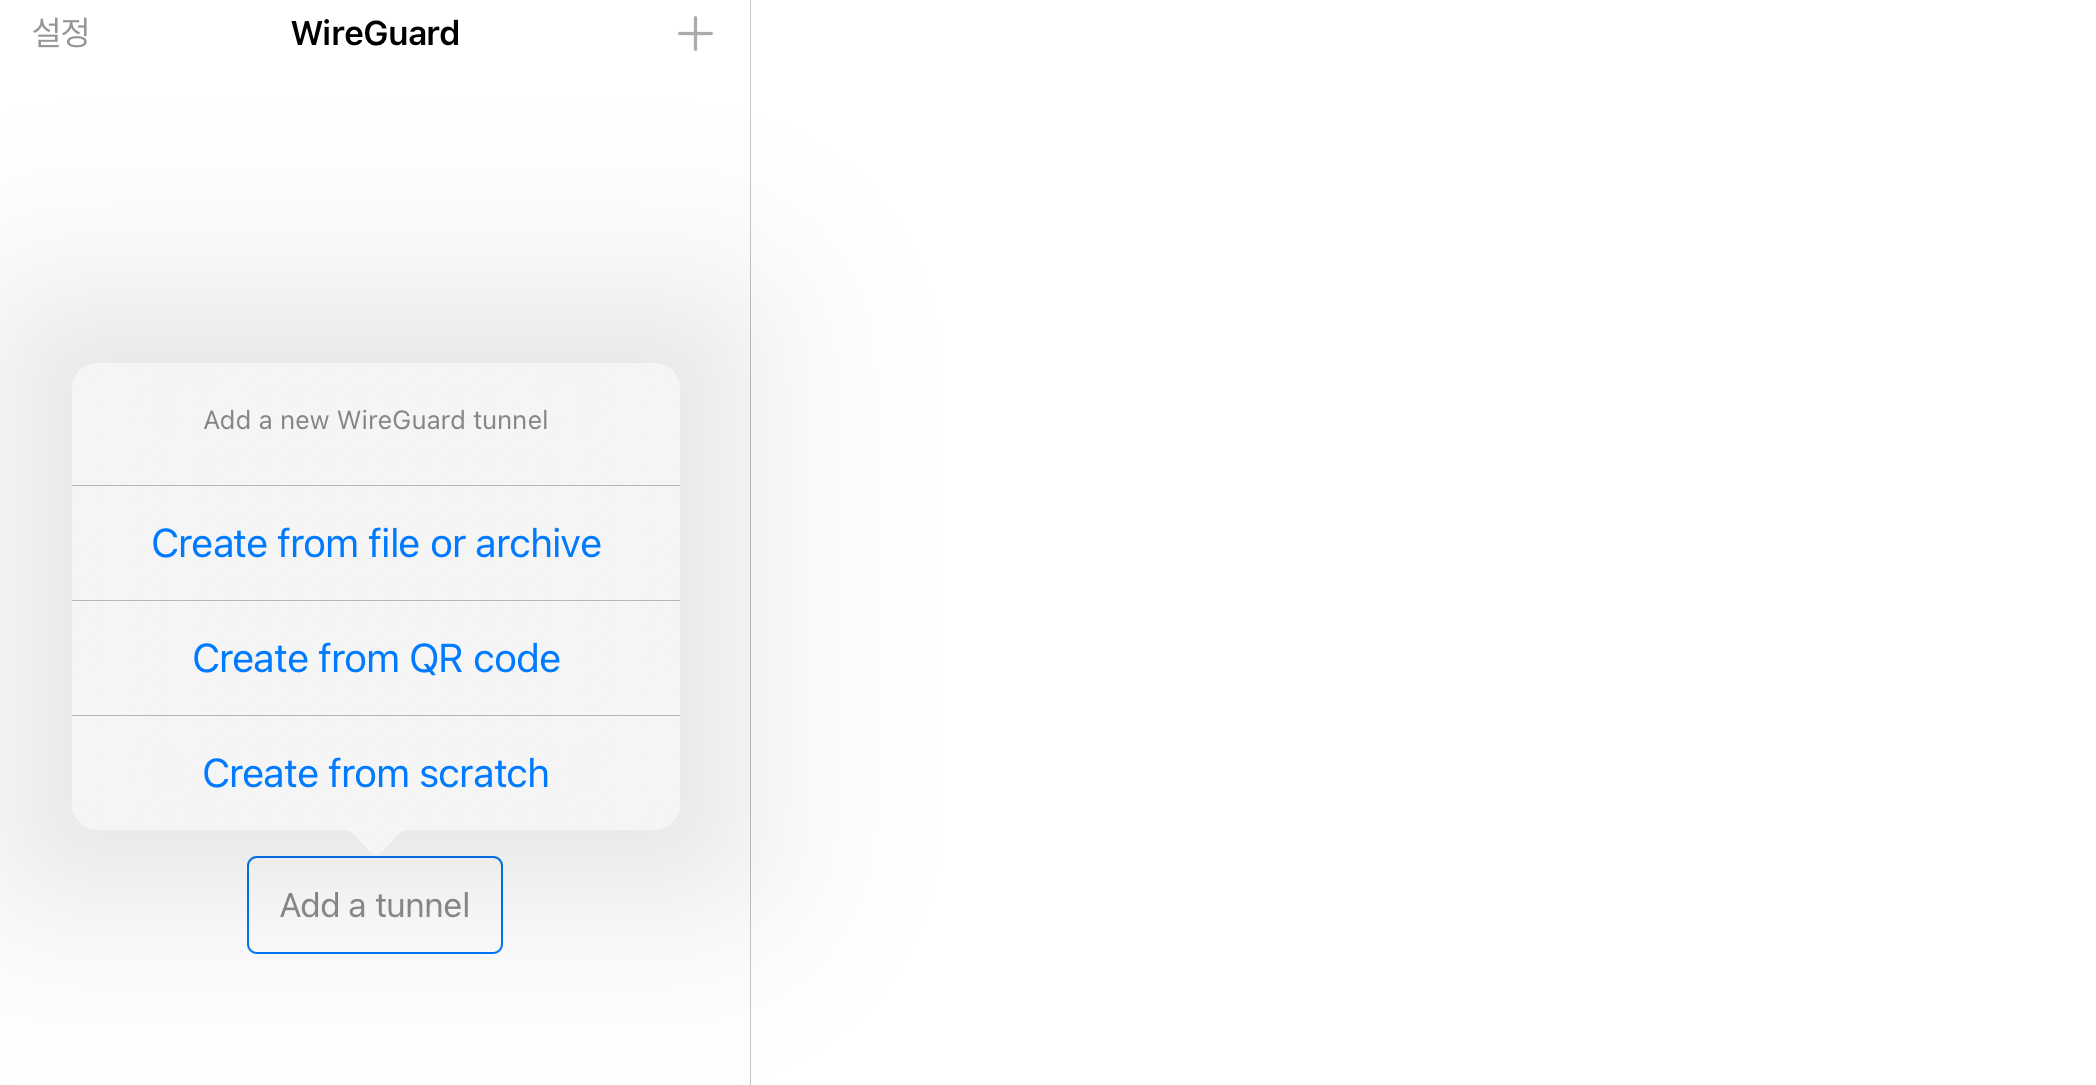The height and width of the screenshot is (1085, 2096).
Task: Click the popover arrow above Add a tunnel
Action: tap(375, 842)
